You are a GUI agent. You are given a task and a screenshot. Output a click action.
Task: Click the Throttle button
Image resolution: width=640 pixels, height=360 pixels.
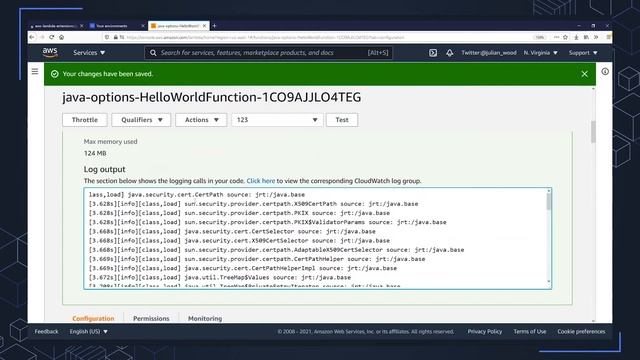point(85,120)
